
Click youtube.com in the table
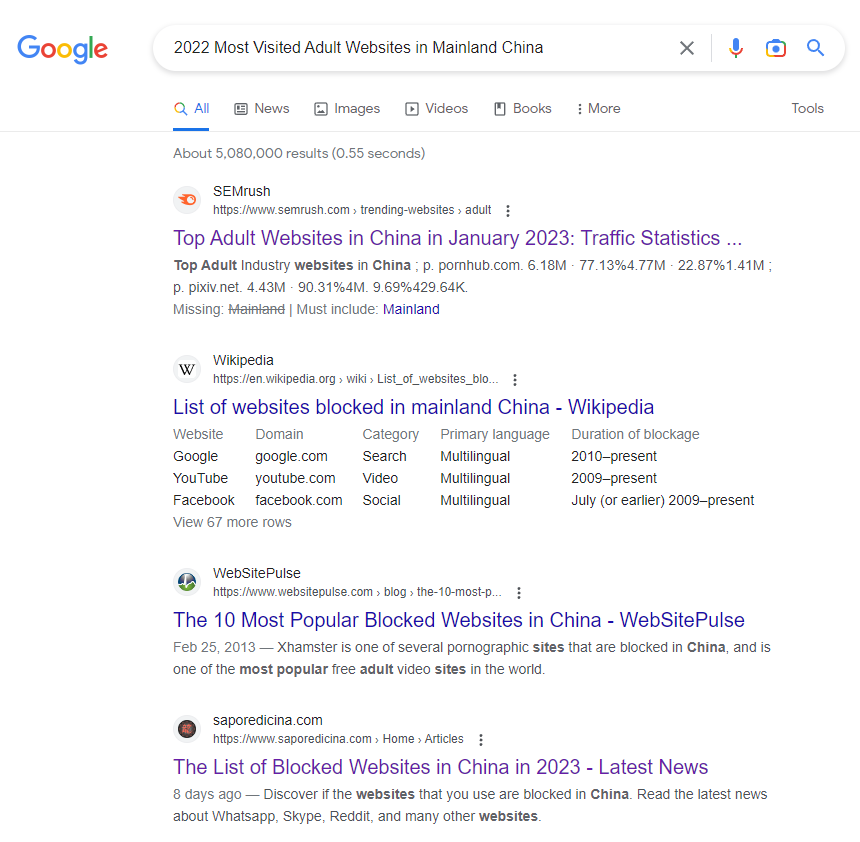pyautogui.click(x=295, y=478)
